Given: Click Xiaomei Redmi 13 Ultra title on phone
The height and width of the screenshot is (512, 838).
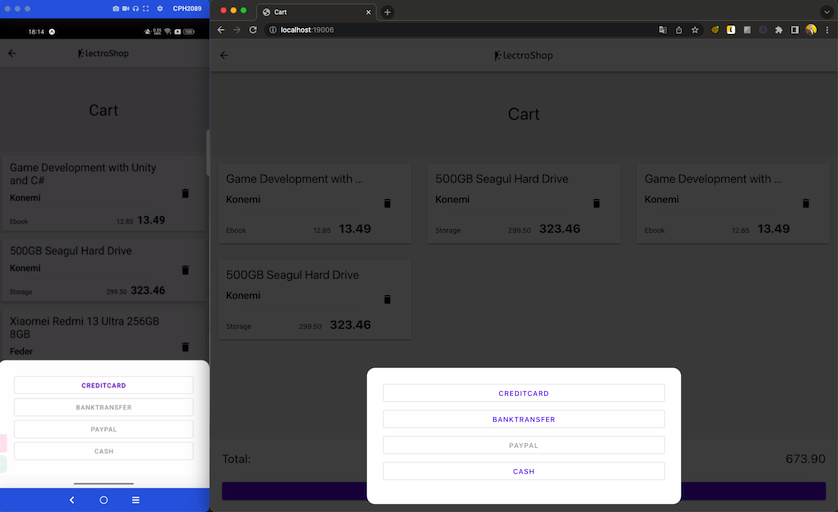Looking at the screenshot, I should 84,328.
